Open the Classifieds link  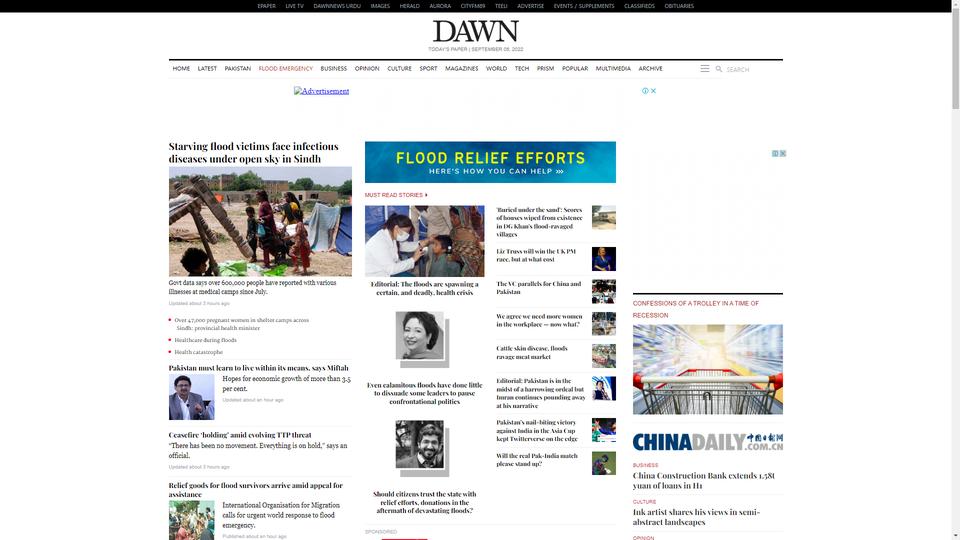point(639,6)
